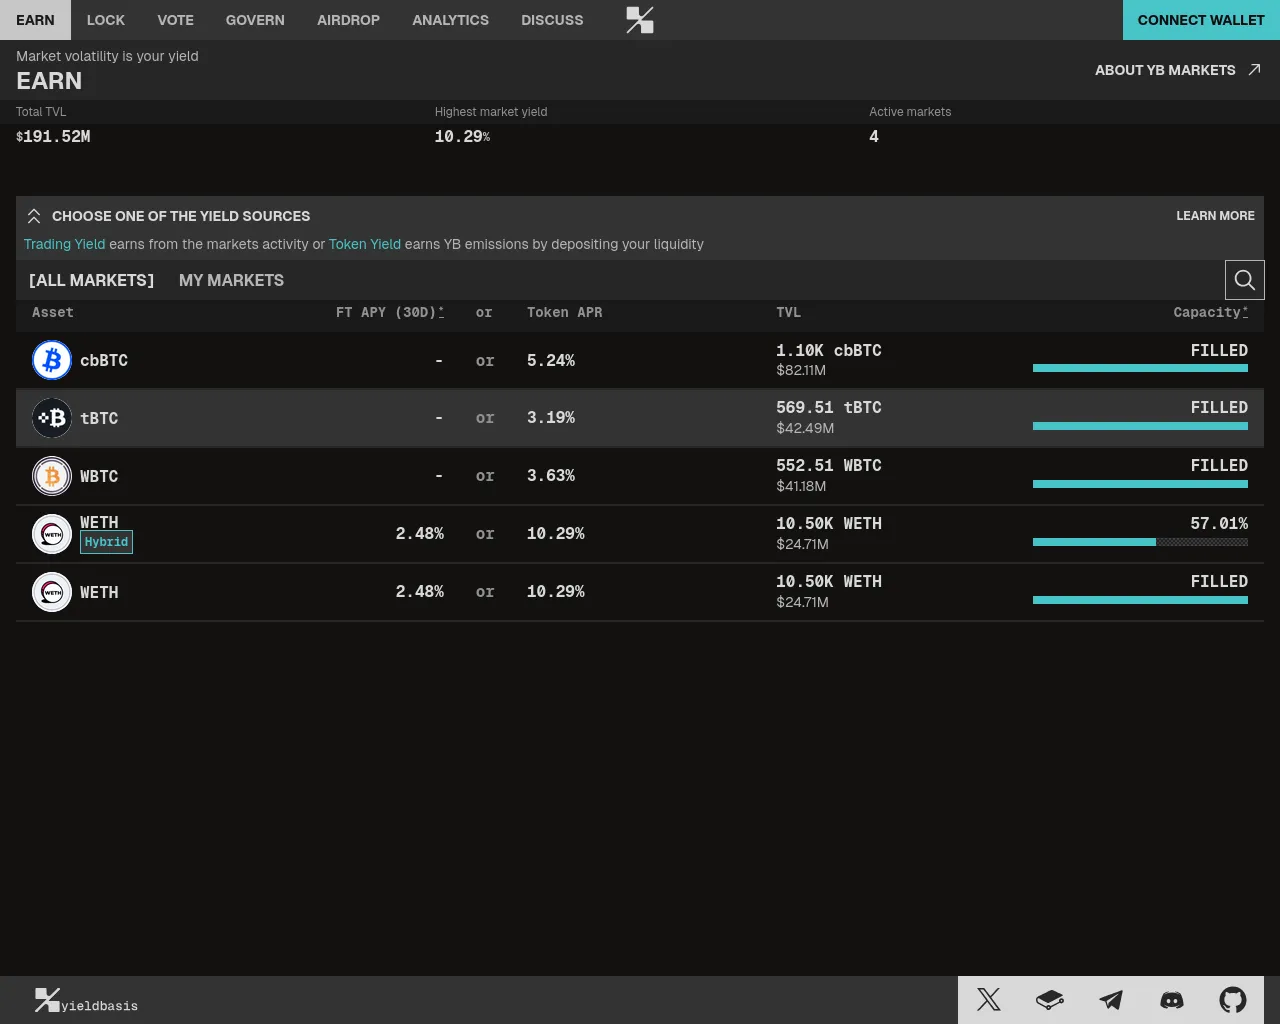Screen dimensions: 1280x1024
Task: Open the VOTE tab
Action: coord(176,20)
